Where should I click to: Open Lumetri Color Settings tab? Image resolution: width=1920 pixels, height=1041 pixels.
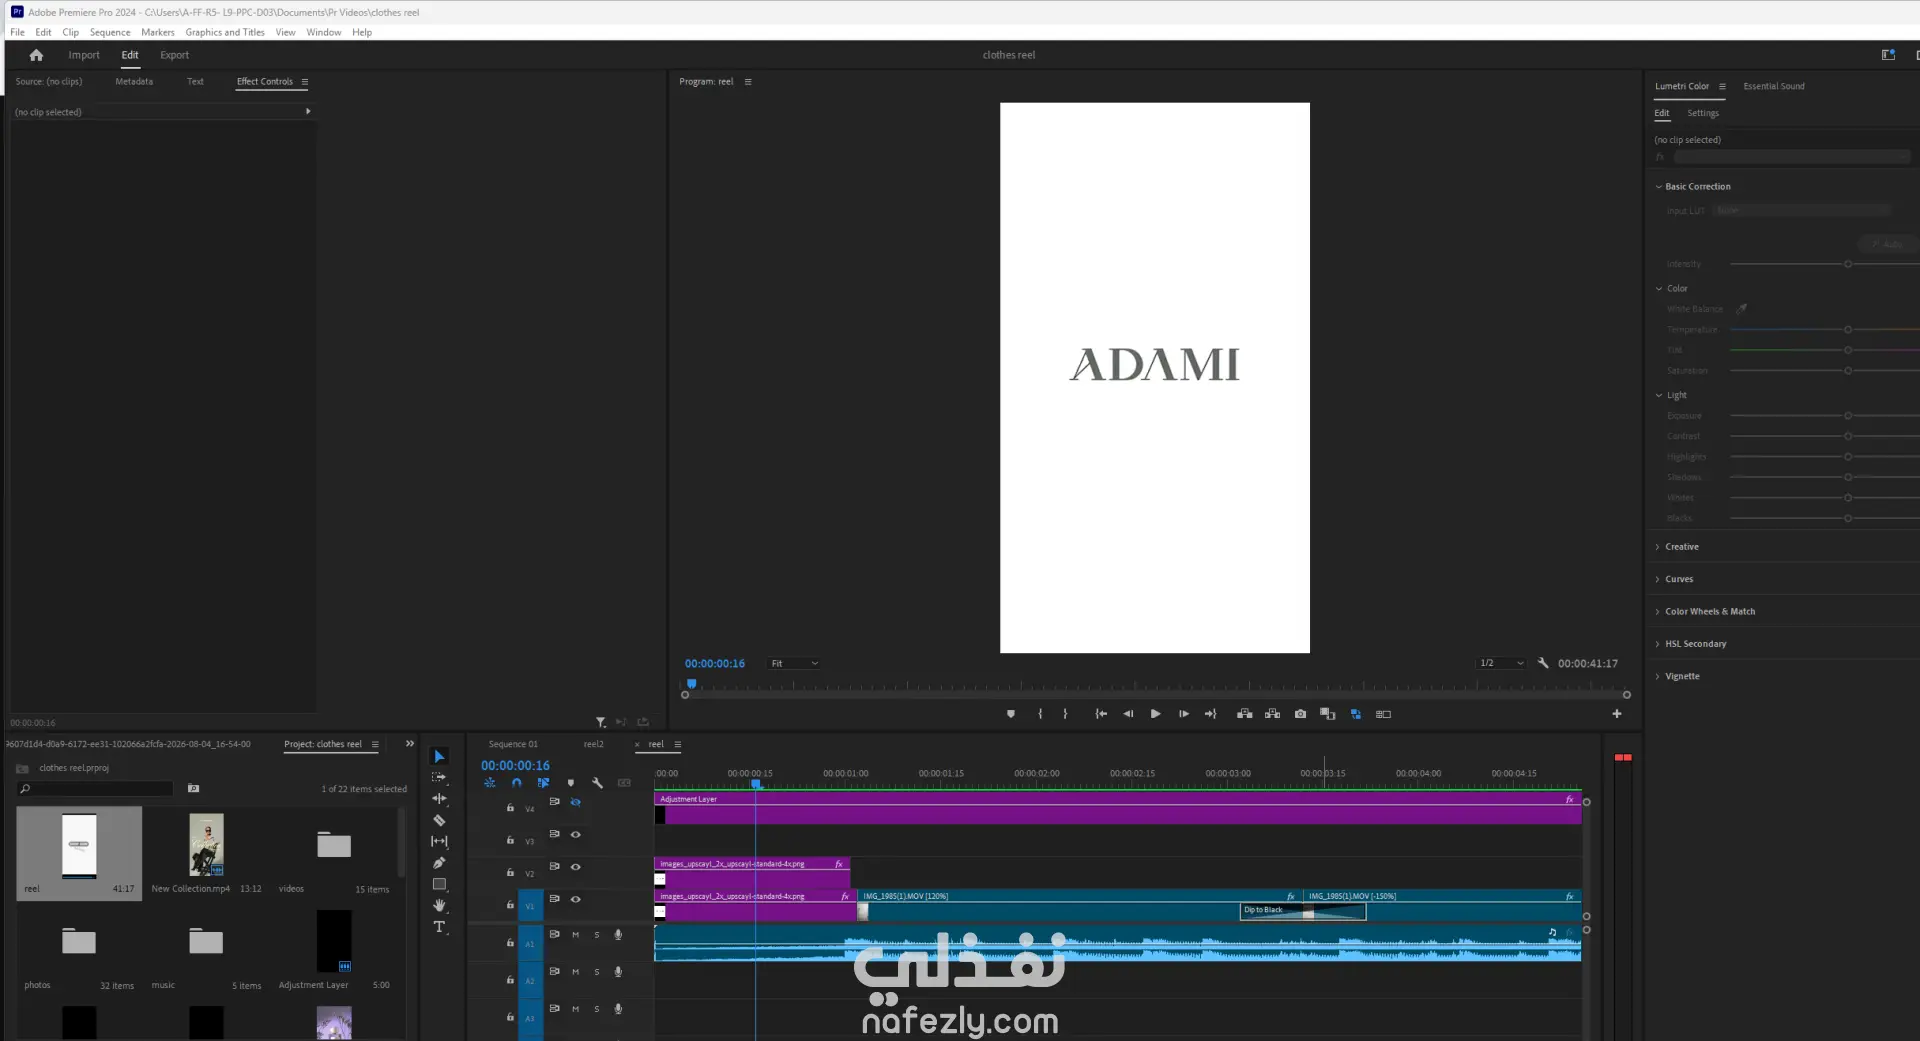pos(1703,113)
